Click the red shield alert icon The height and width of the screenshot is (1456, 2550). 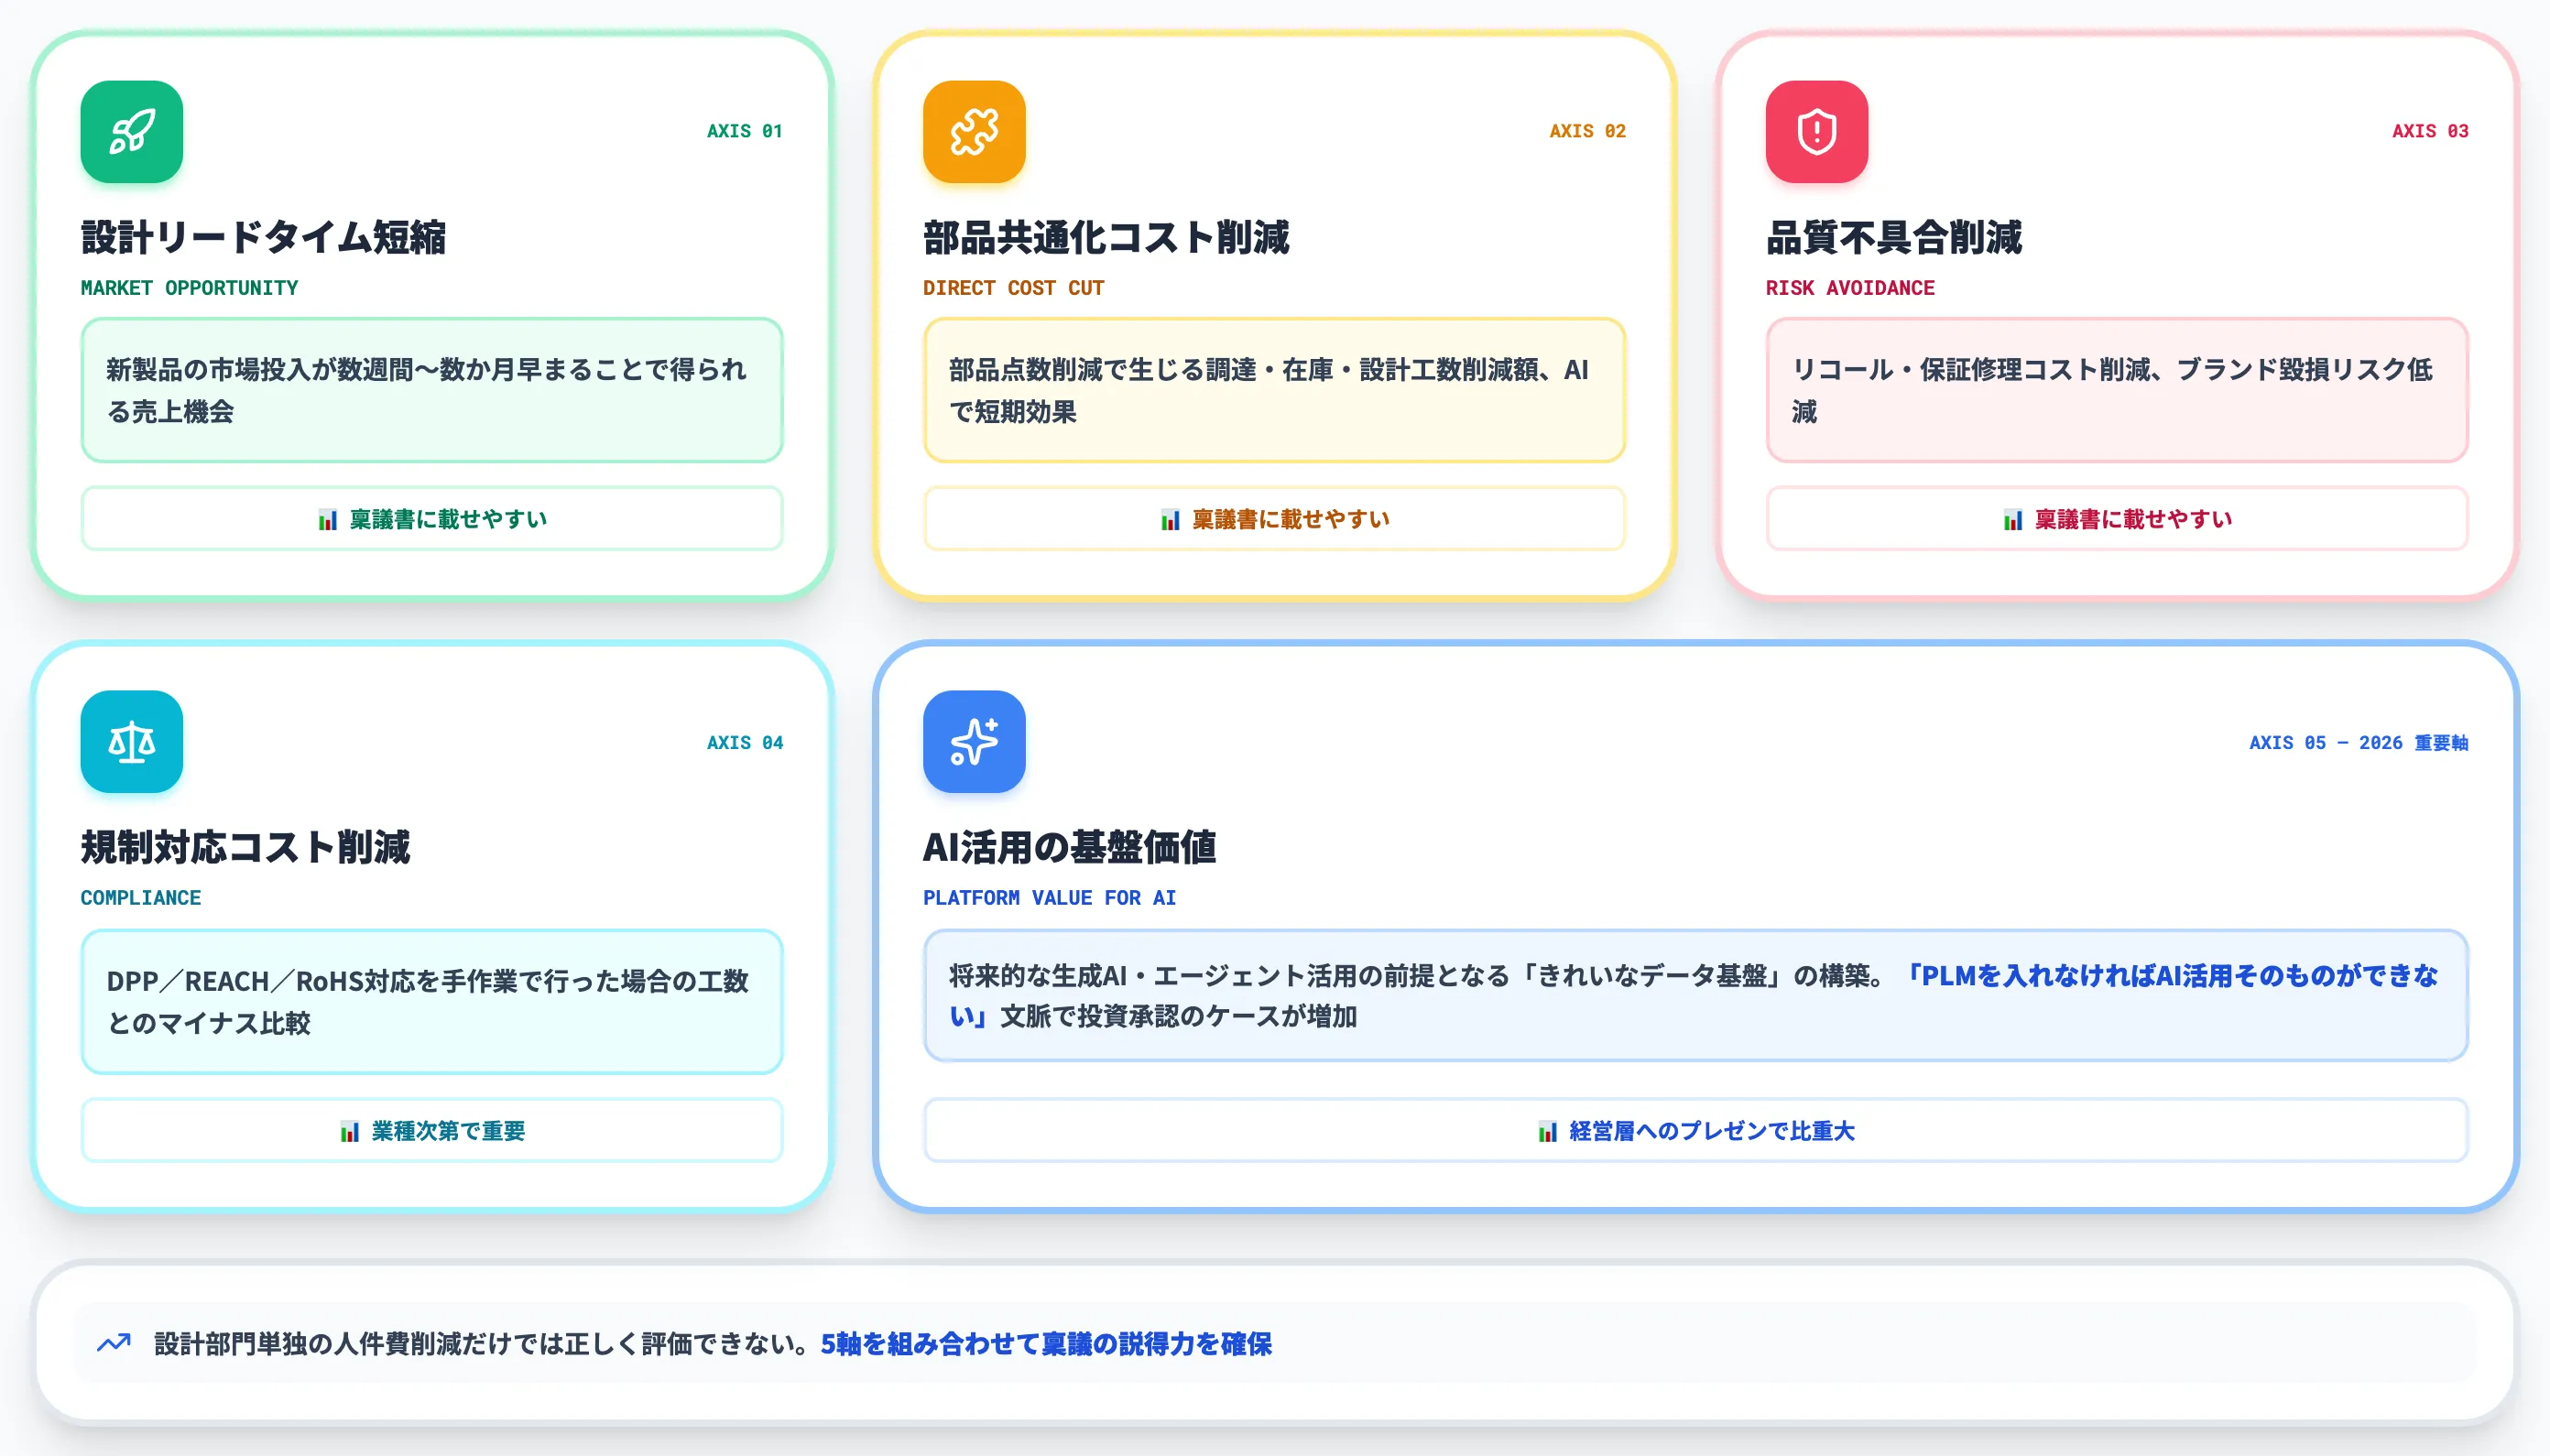click(1816, 132)
